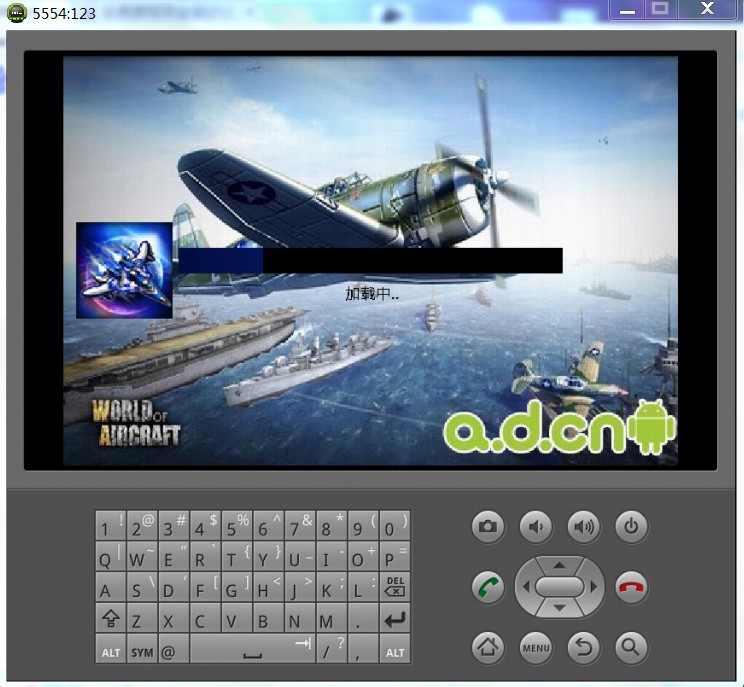Click the 5554:123 window title
This screenshot has height=687, width=744.
pos(64,13)
